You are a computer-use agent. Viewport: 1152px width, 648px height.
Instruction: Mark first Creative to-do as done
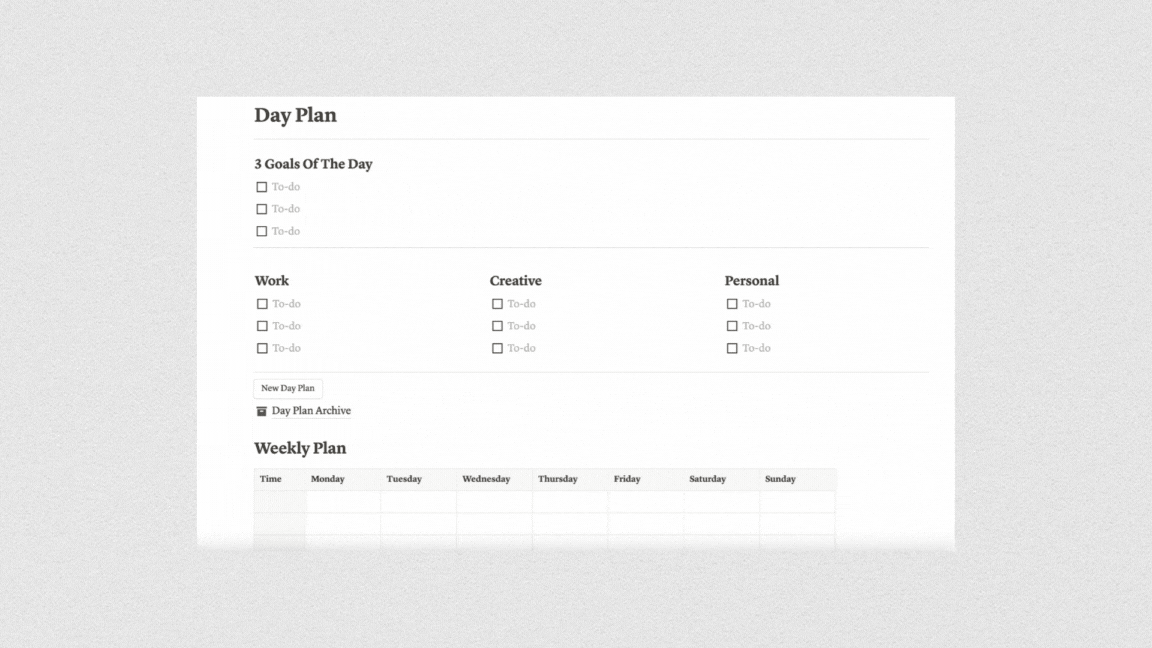pos(497,304)
